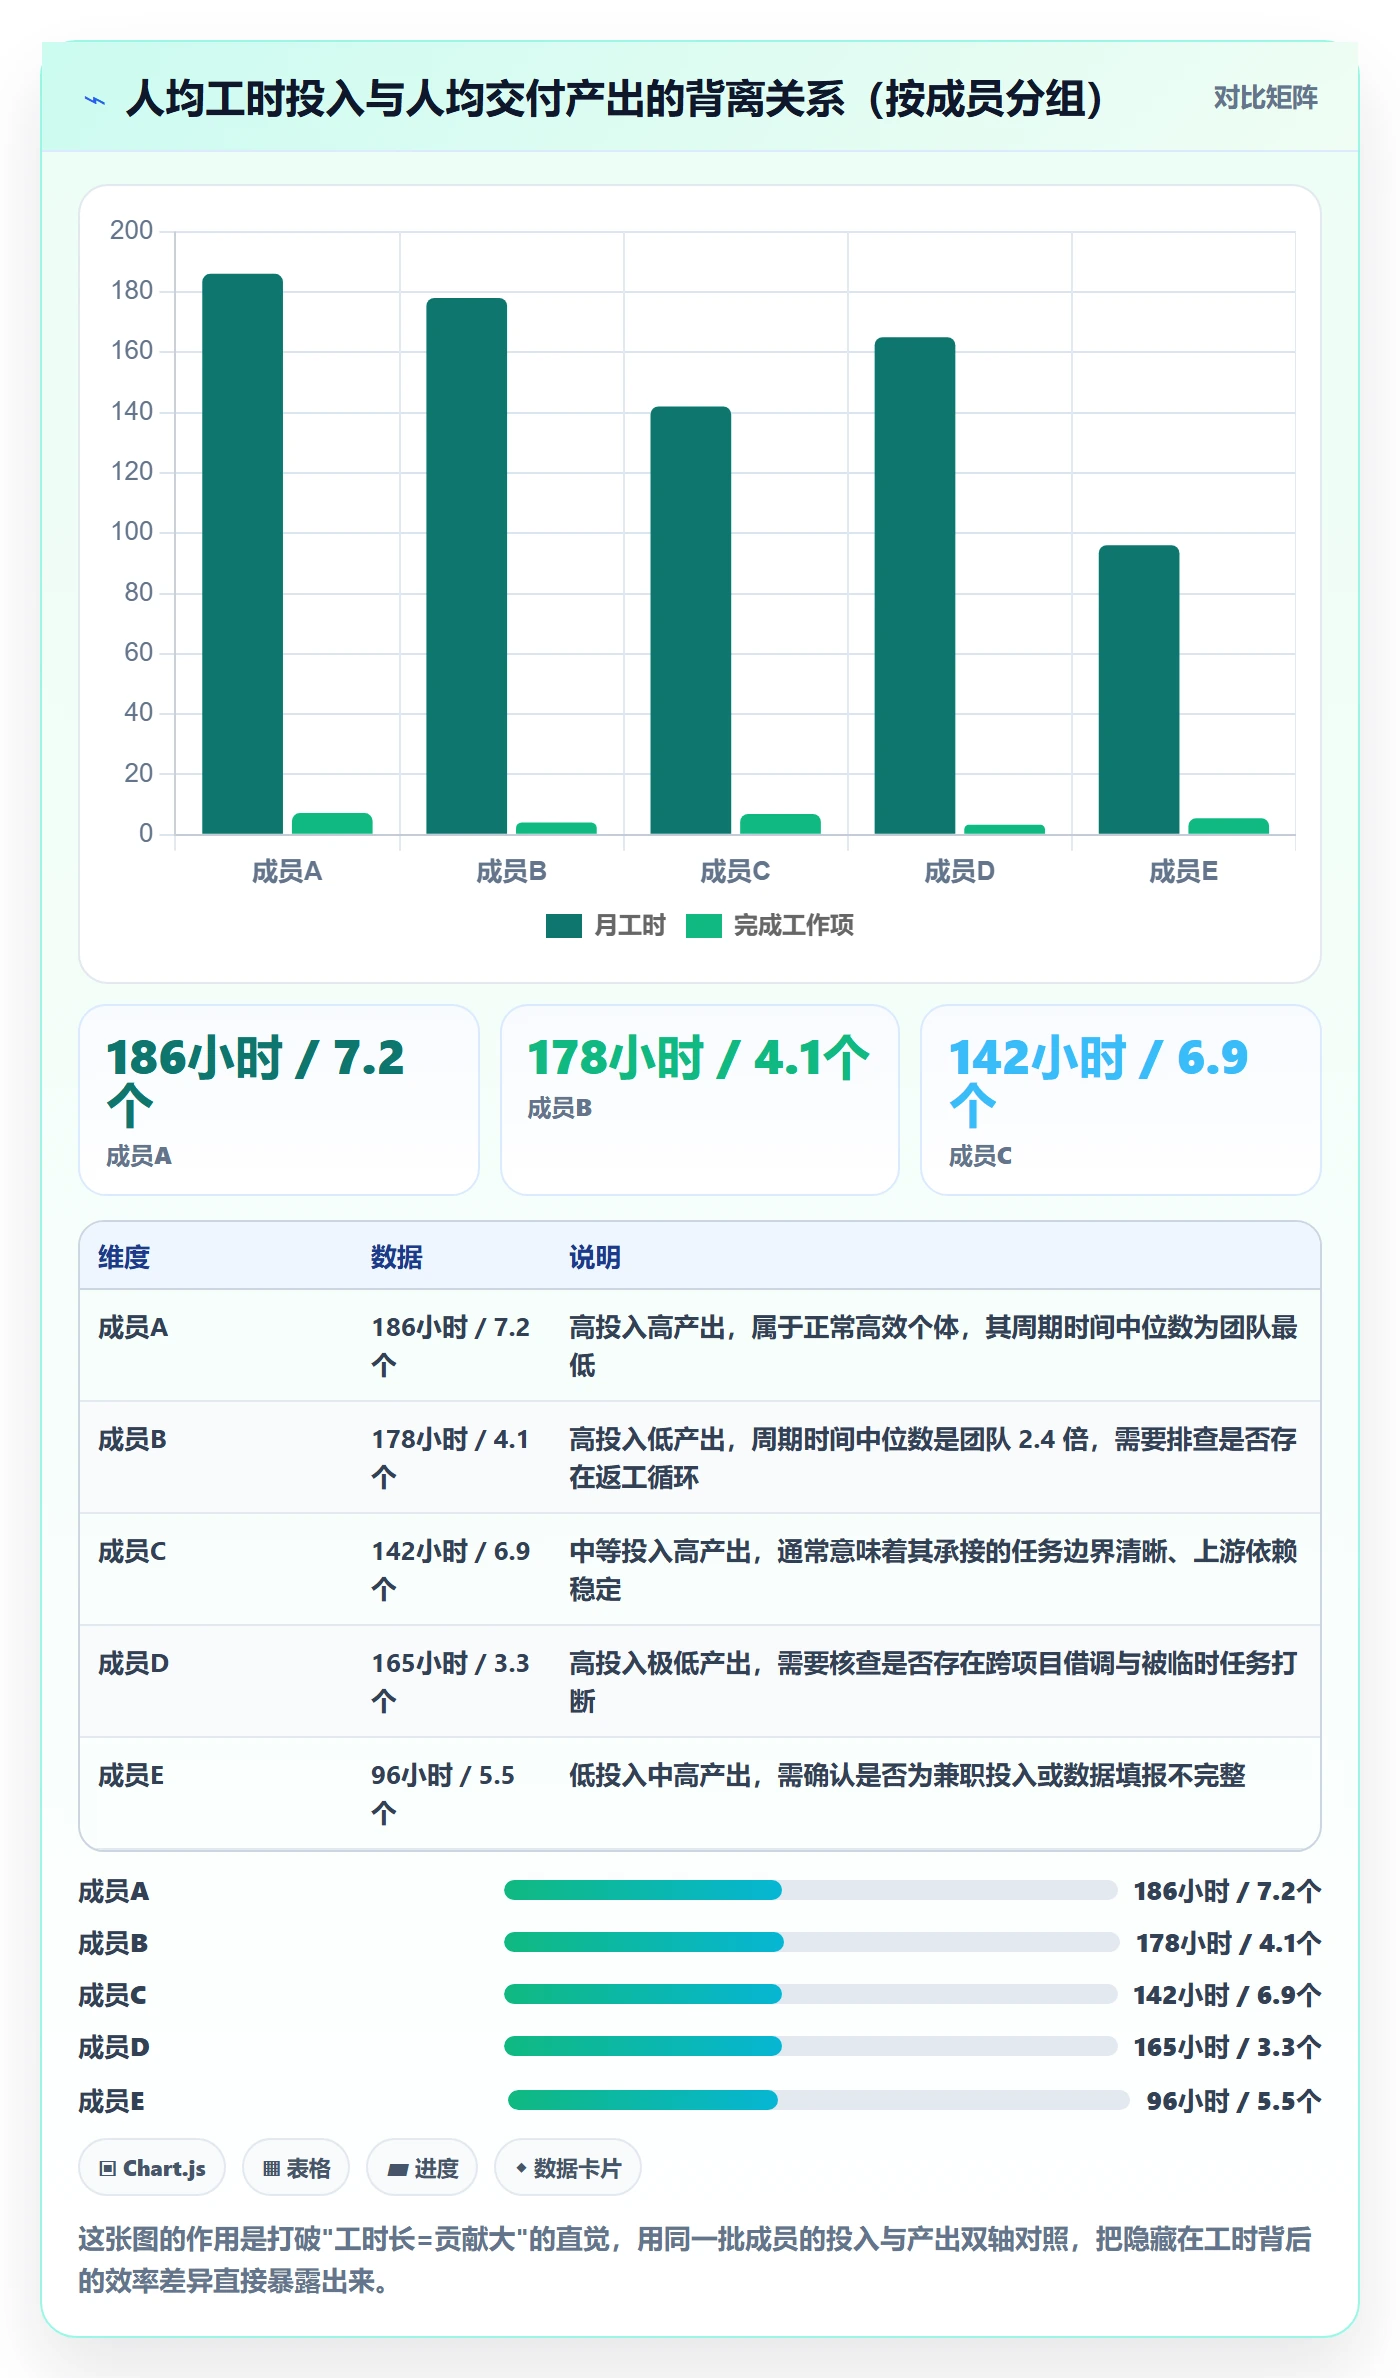
Task: Select the 165小时 / 3.3个 table cell
Action: coord(450,1681)
